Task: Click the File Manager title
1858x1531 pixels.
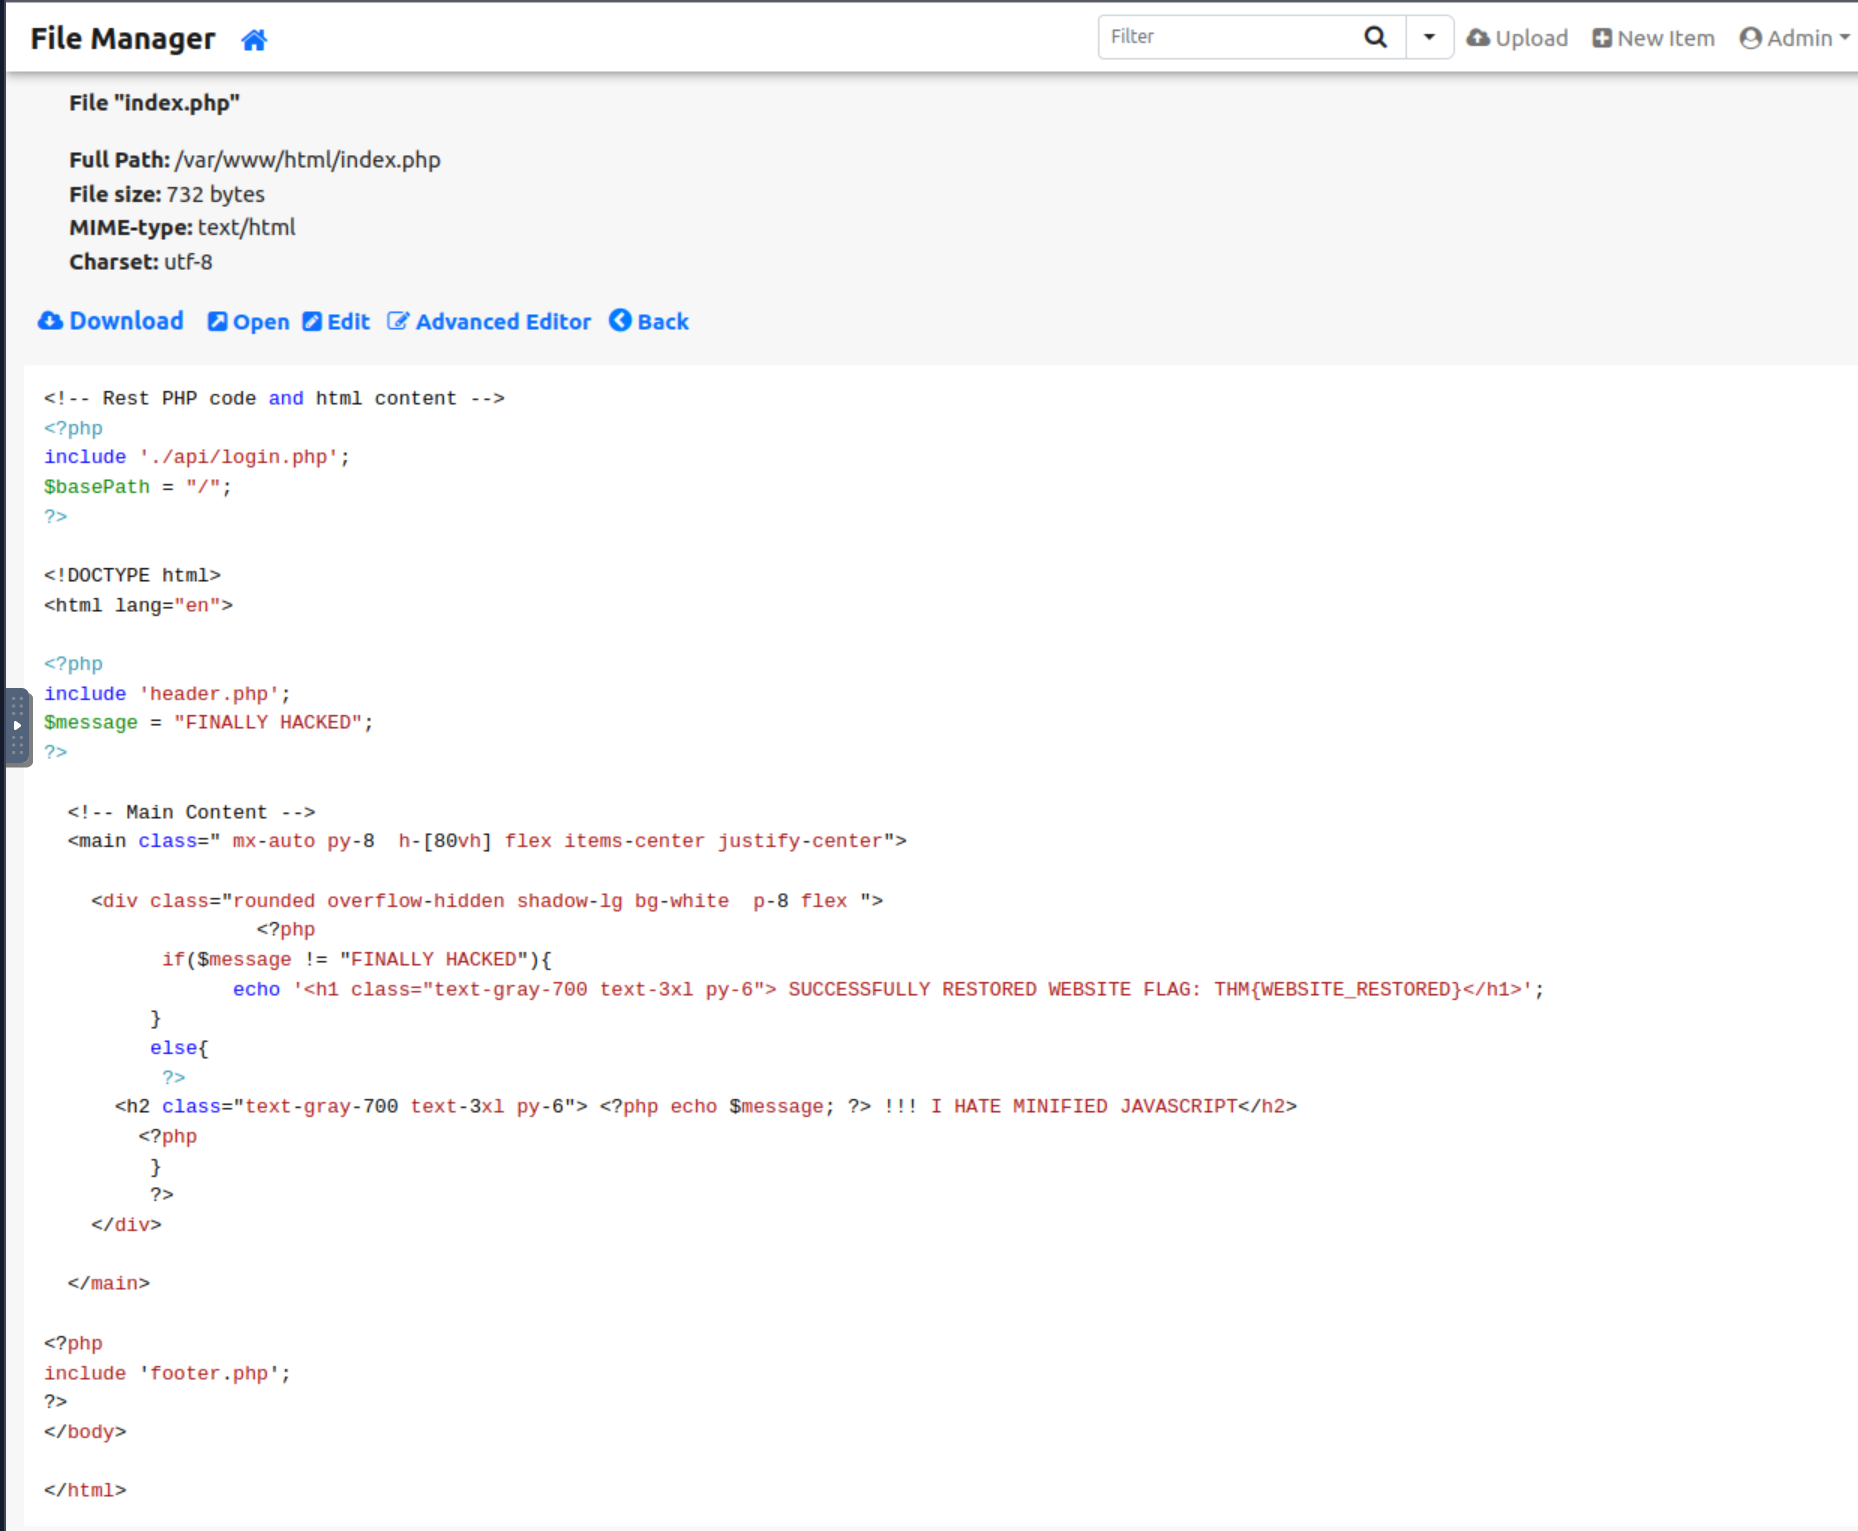Action: (x=123, y=38)
